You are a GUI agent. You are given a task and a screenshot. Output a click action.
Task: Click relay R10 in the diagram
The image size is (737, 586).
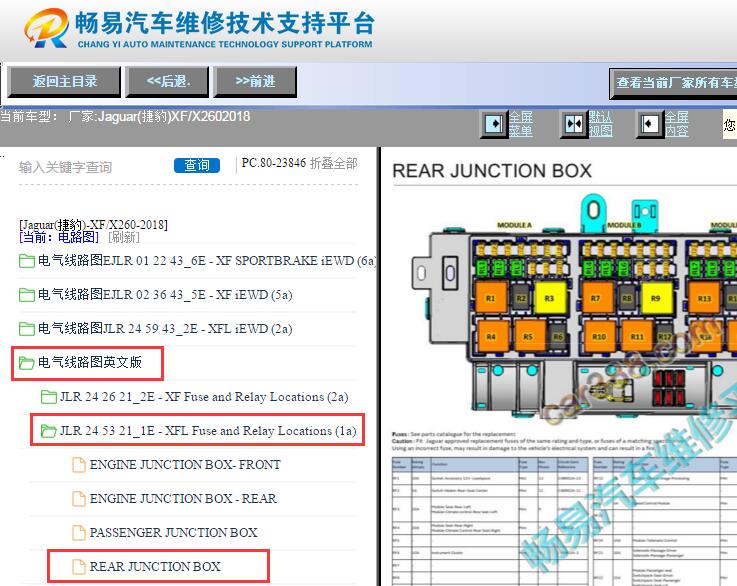pos(599,336)
